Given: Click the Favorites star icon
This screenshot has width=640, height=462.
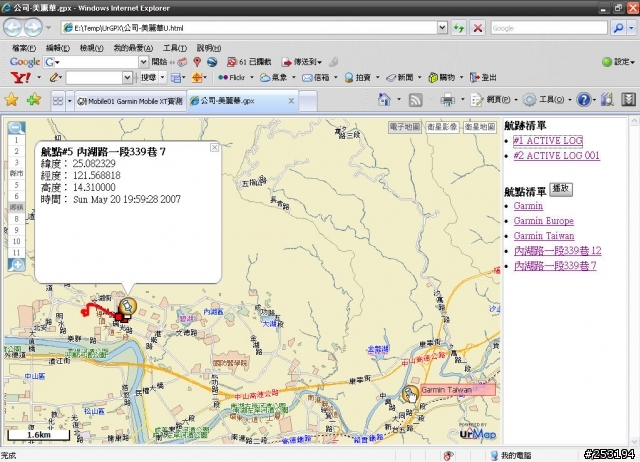Looking at the screenshot, I should (x=11, y=100).
